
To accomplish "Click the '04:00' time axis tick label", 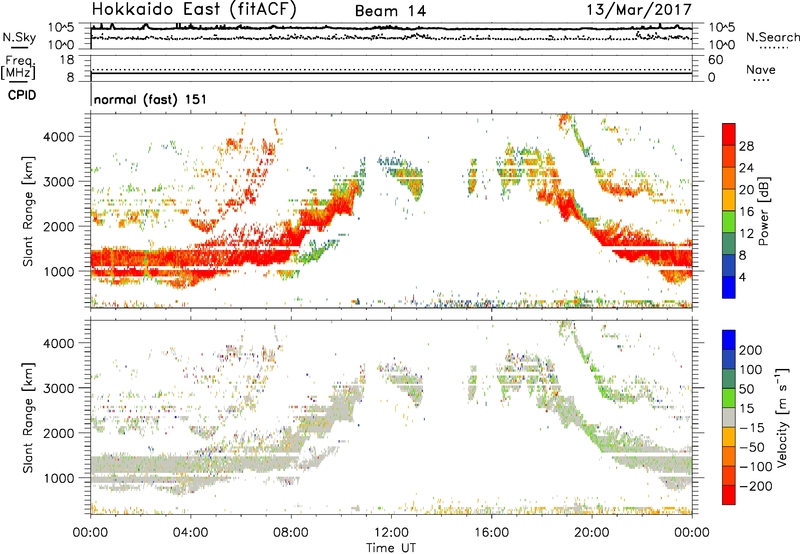I will [191, 533].
